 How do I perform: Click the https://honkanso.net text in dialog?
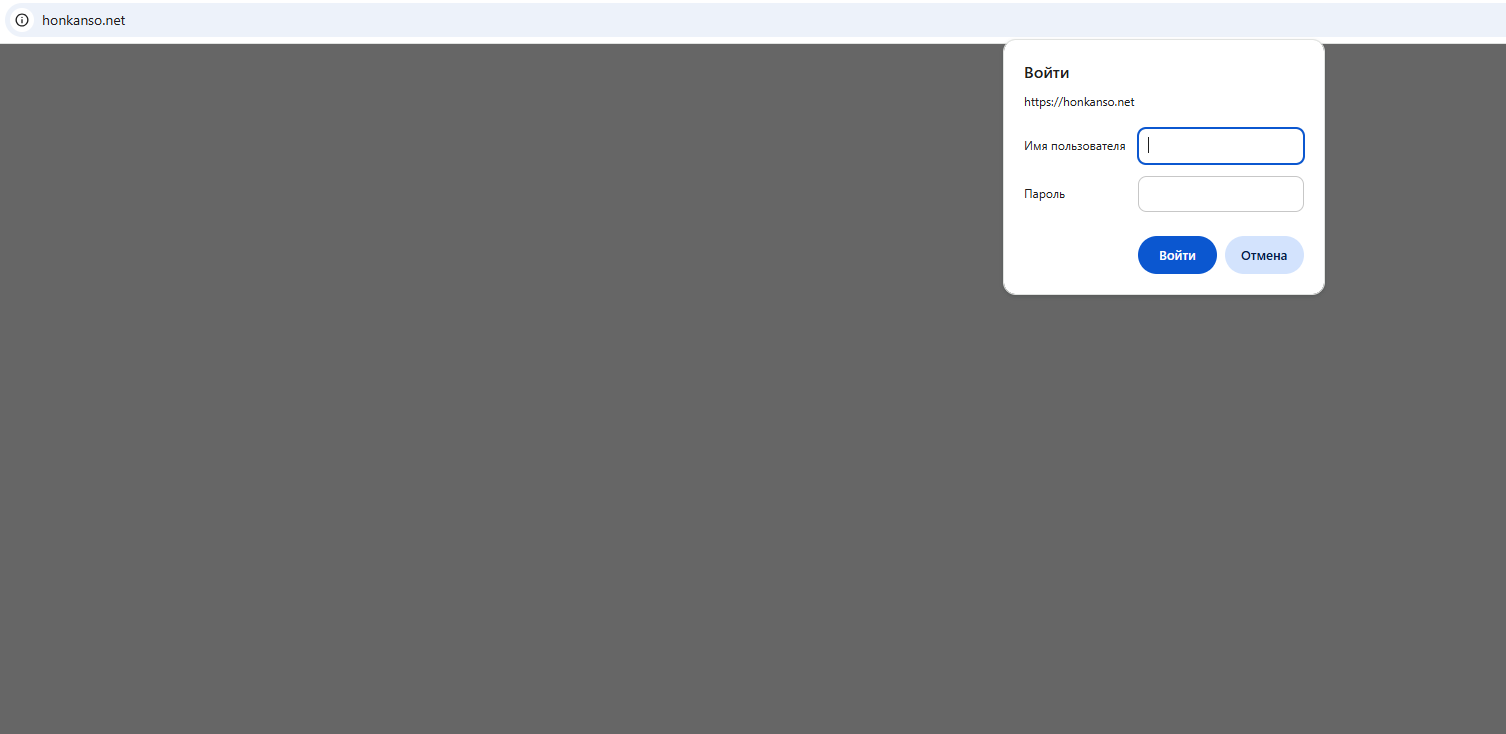[x=1079, y=102]
